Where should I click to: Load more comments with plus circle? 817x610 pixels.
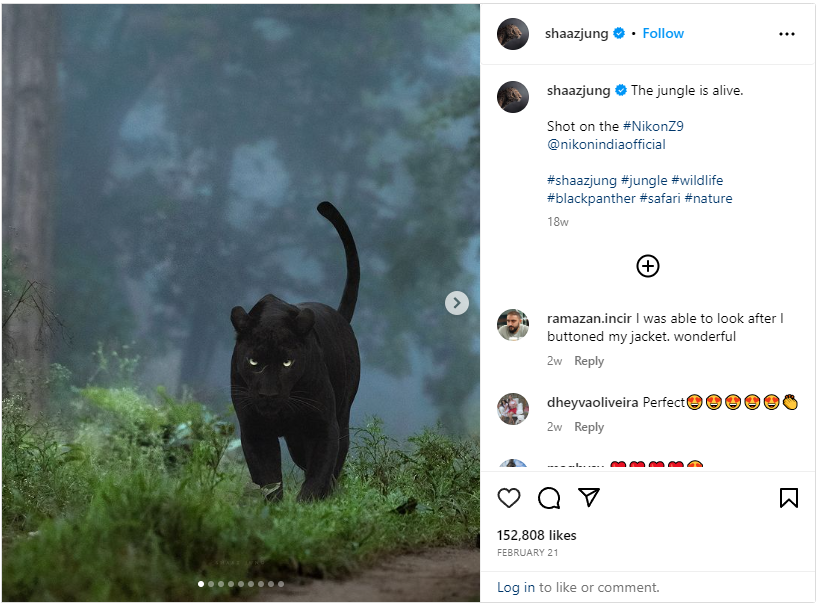coord(648,266)
